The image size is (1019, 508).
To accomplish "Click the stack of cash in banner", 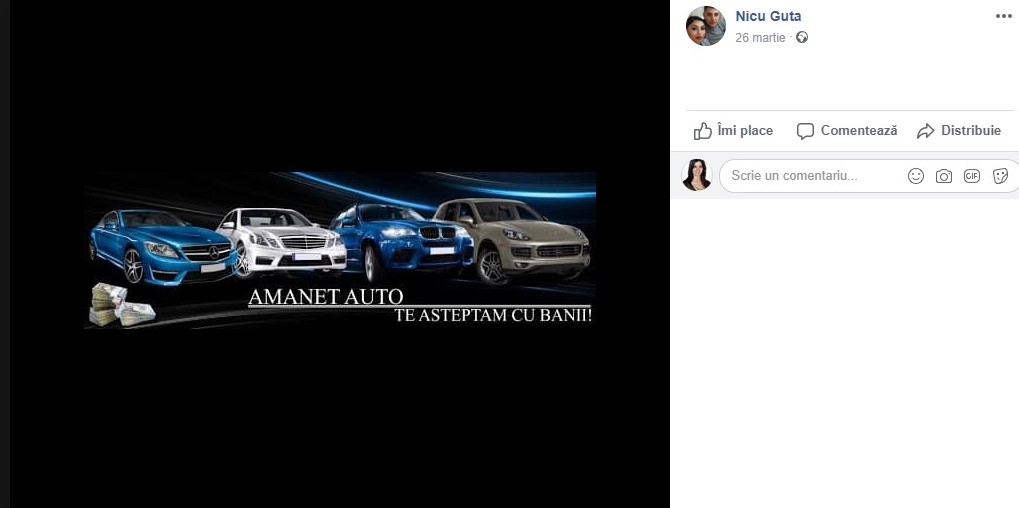I will [122, 305].
